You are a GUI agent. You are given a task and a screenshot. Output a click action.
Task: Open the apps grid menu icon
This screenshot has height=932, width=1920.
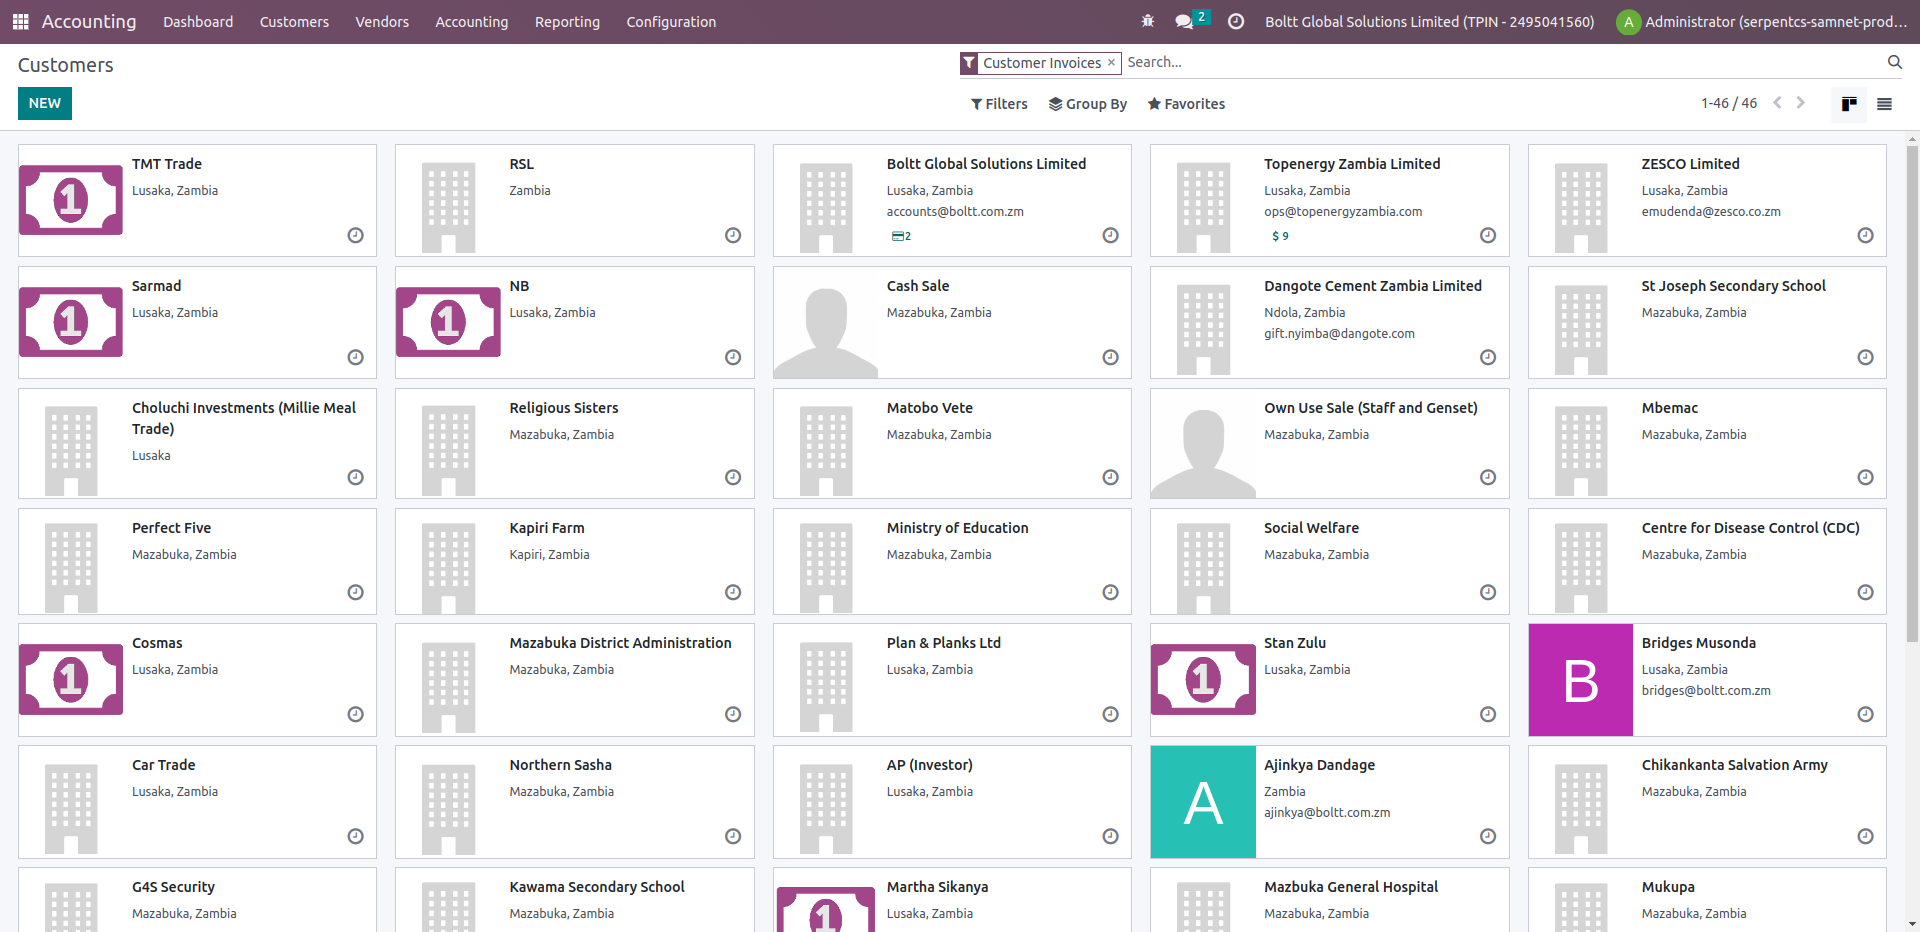[20, 21]
